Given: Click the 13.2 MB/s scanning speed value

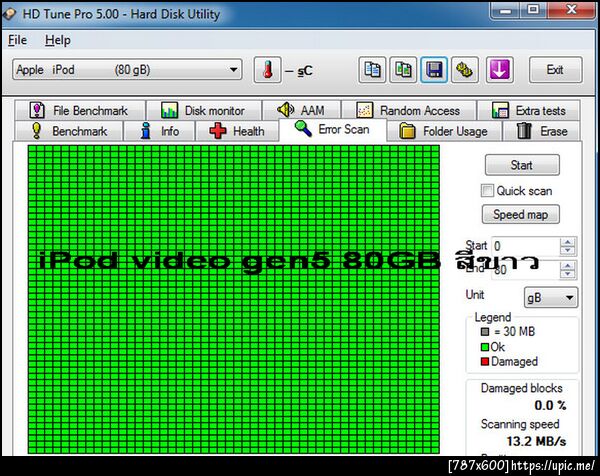Looking at the screenshot, I should point(536,441).
